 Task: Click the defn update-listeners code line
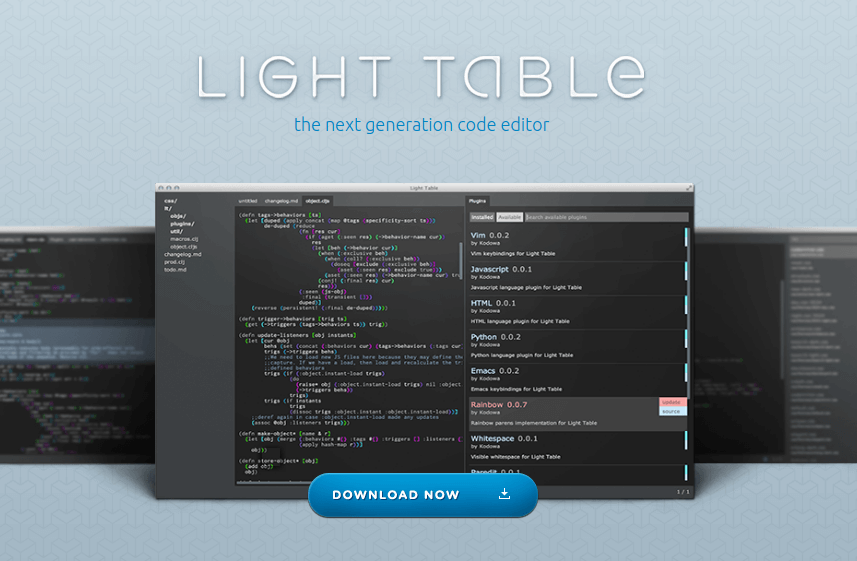tap(297, 335)
